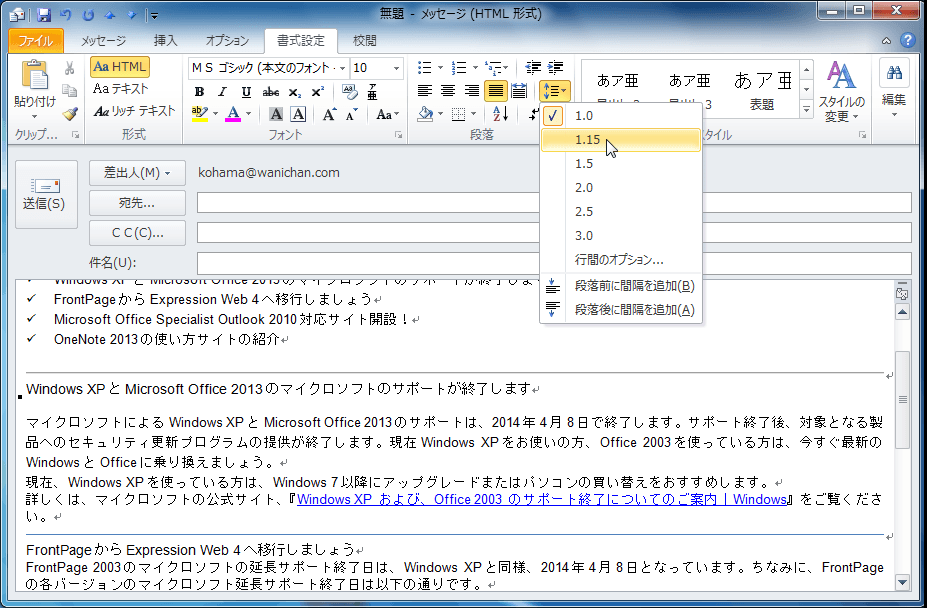Open the borders dropdown arrow
This screenshot has width=927, height=608.
[474, 114]
